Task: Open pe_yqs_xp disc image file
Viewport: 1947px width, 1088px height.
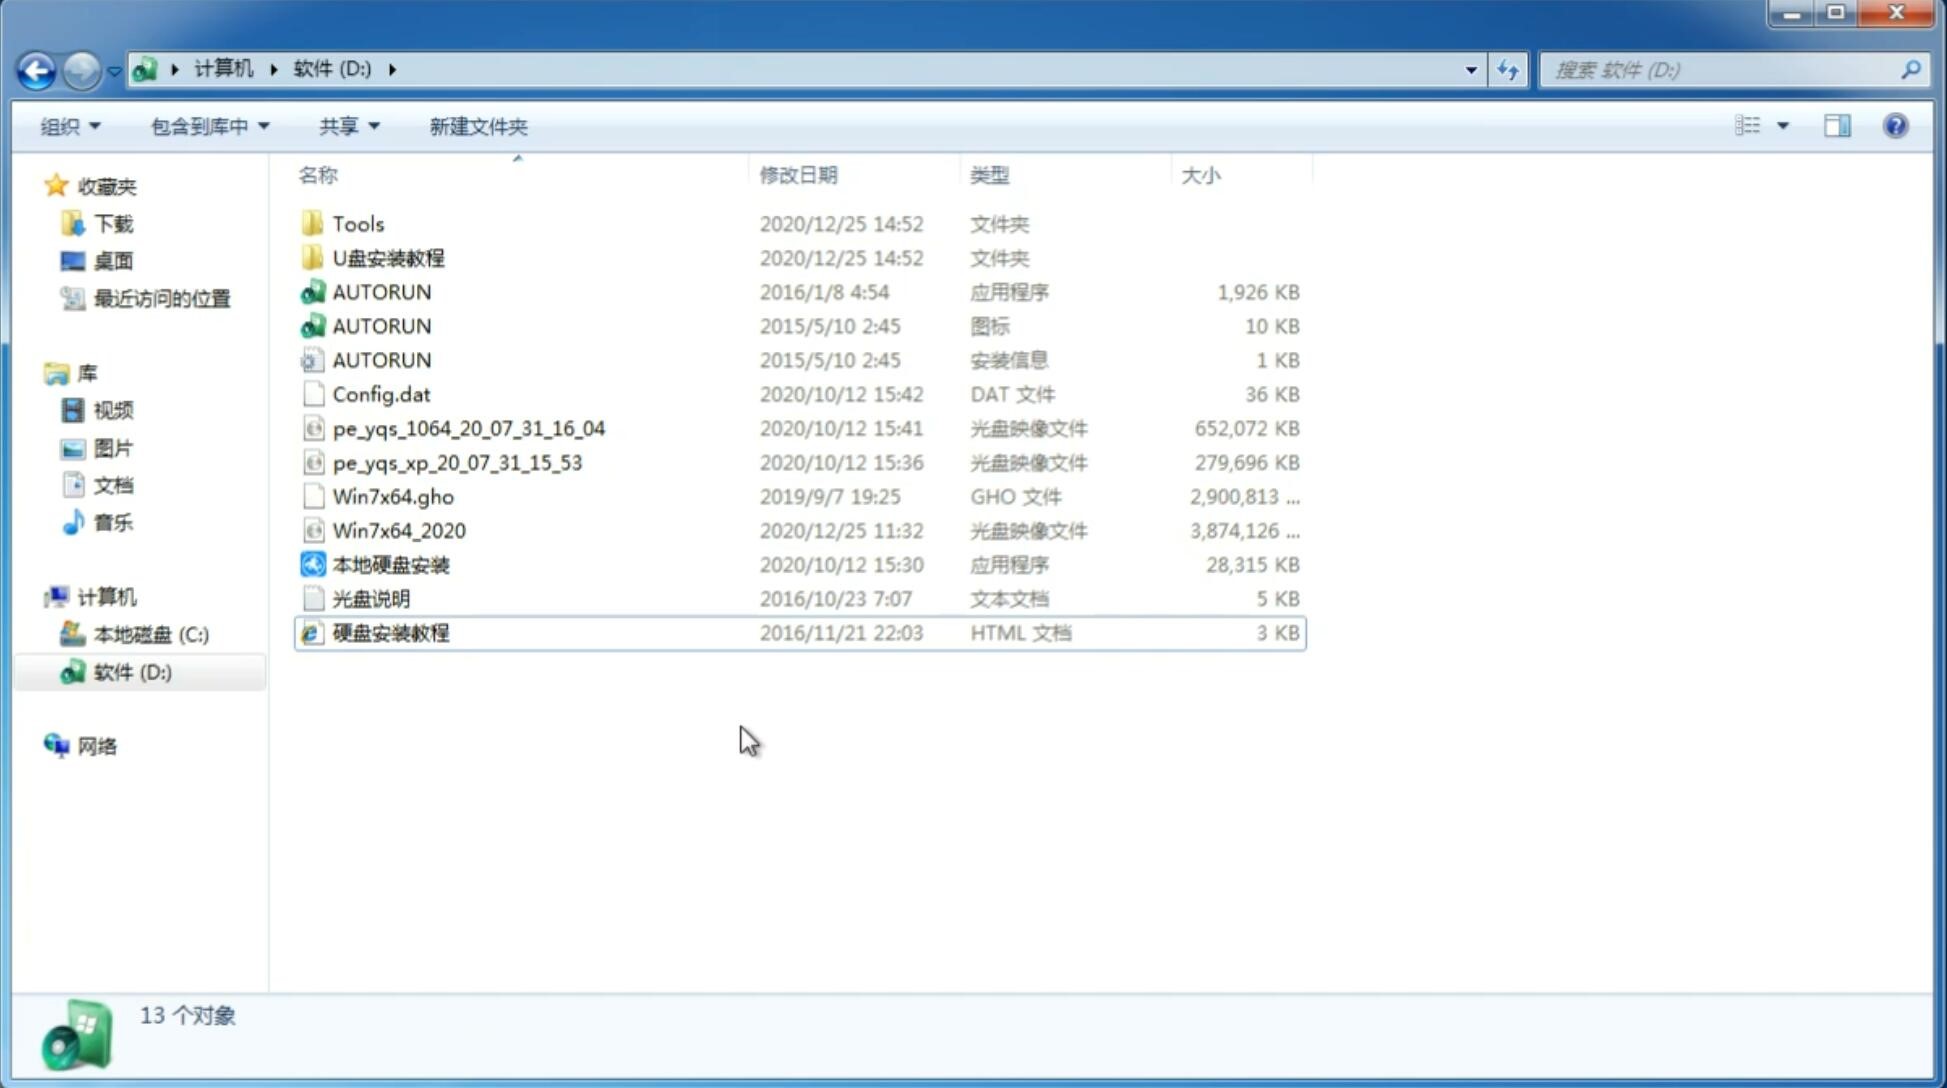Action: [457, 462]
